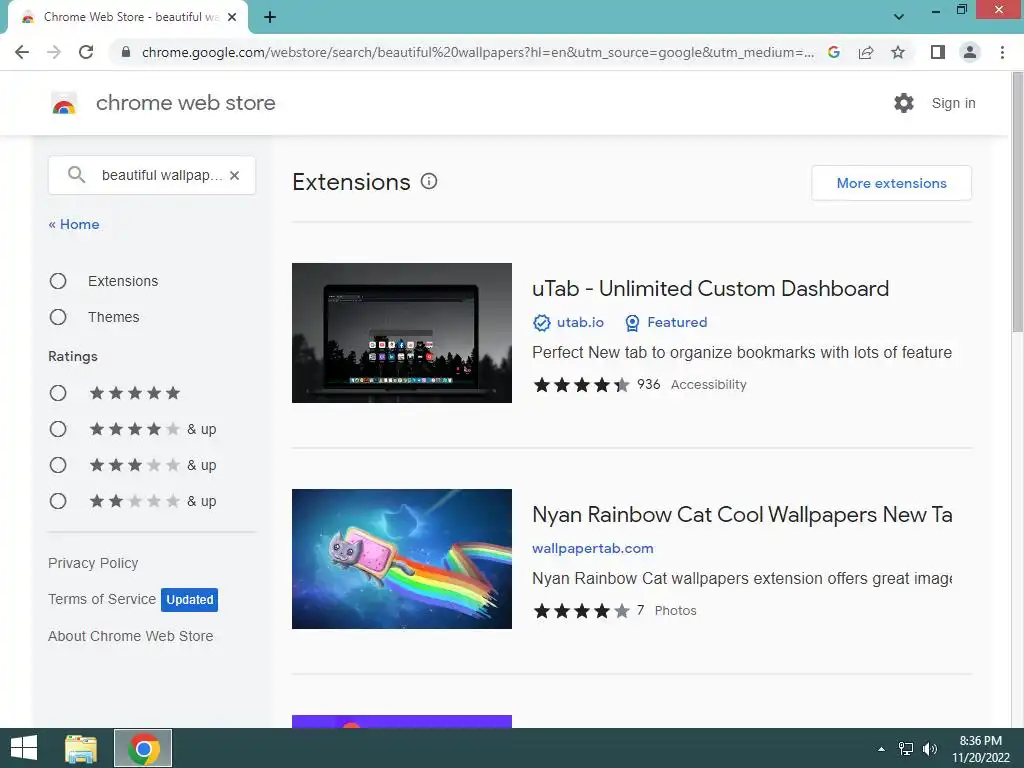Click the Nyan Cat rainbow thumbnail
This screenshot has width=1024, height=768.
[x=402, y=559]
